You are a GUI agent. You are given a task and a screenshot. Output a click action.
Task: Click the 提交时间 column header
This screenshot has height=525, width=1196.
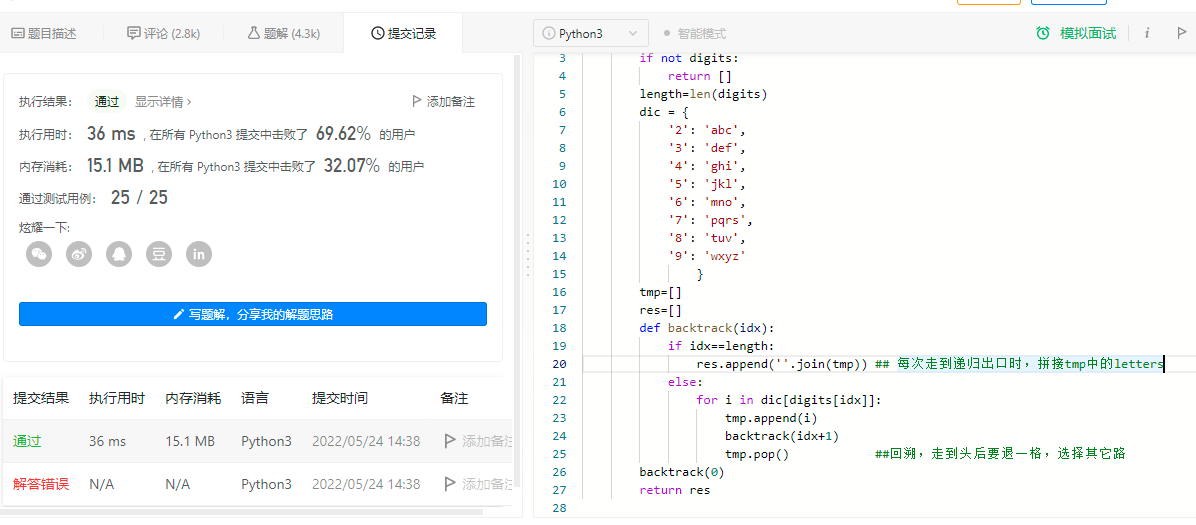point(340,398)
